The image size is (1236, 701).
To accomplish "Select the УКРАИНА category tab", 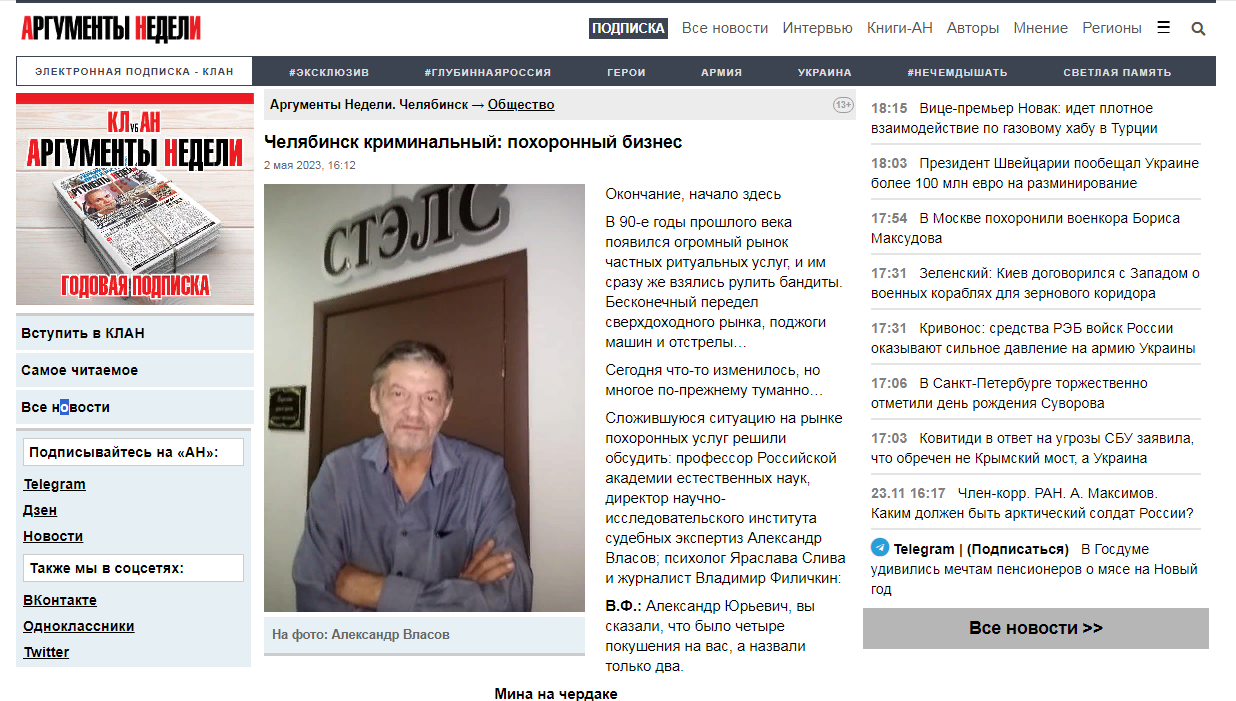I will [x=825, y=72].
